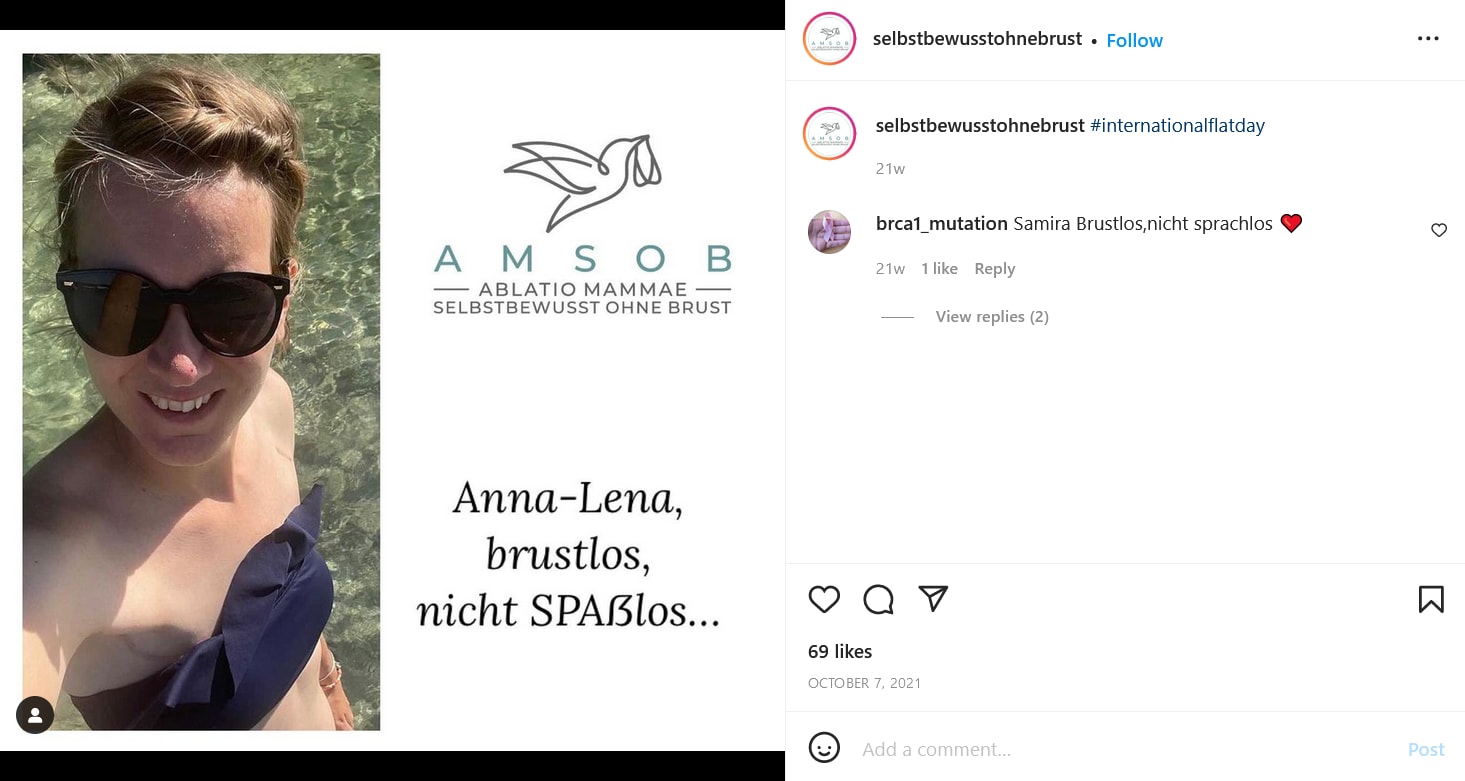View the comment's 1 like count

coord(939,268)
